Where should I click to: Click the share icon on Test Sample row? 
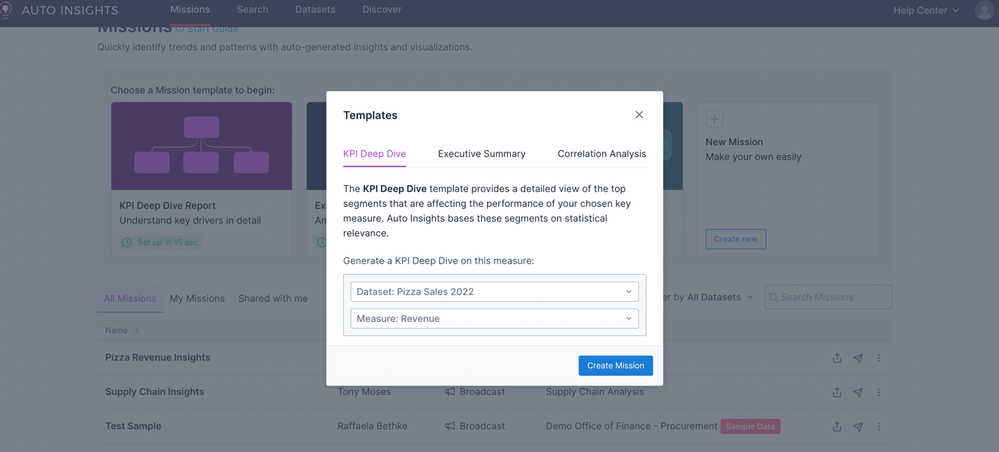coord(837,427)
